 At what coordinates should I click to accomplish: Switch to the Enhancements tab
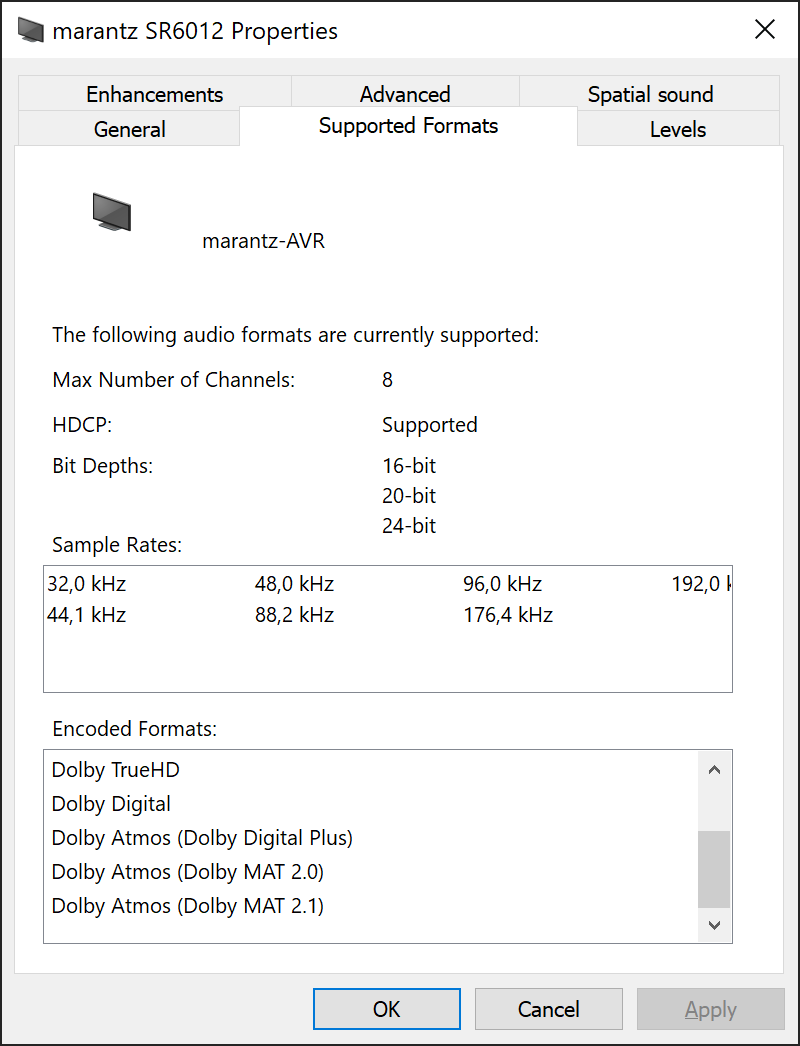pyautogui.click(x=154, y=94)
